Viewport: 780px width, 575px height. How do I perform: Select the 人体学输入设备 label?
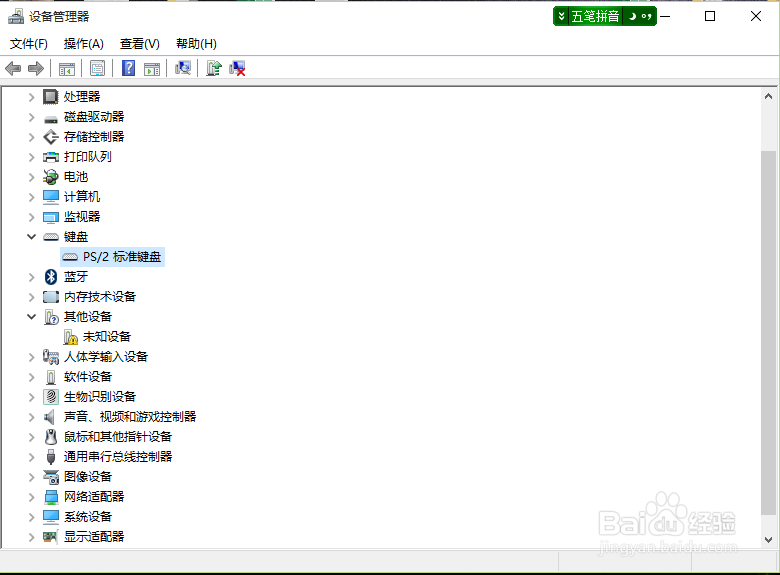click(x=106, y=357)
